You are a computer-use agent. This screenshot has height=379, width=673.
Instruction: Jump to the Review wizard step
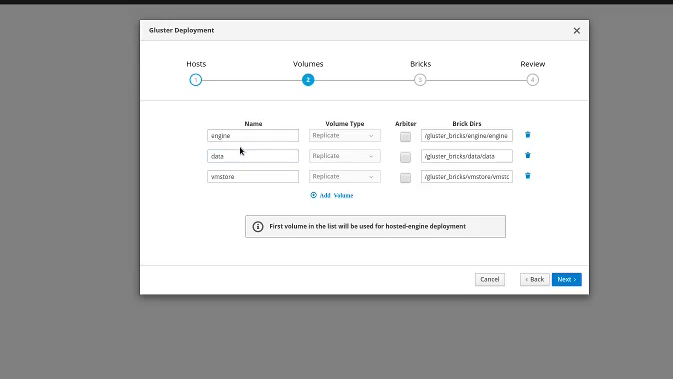(533, 80)
